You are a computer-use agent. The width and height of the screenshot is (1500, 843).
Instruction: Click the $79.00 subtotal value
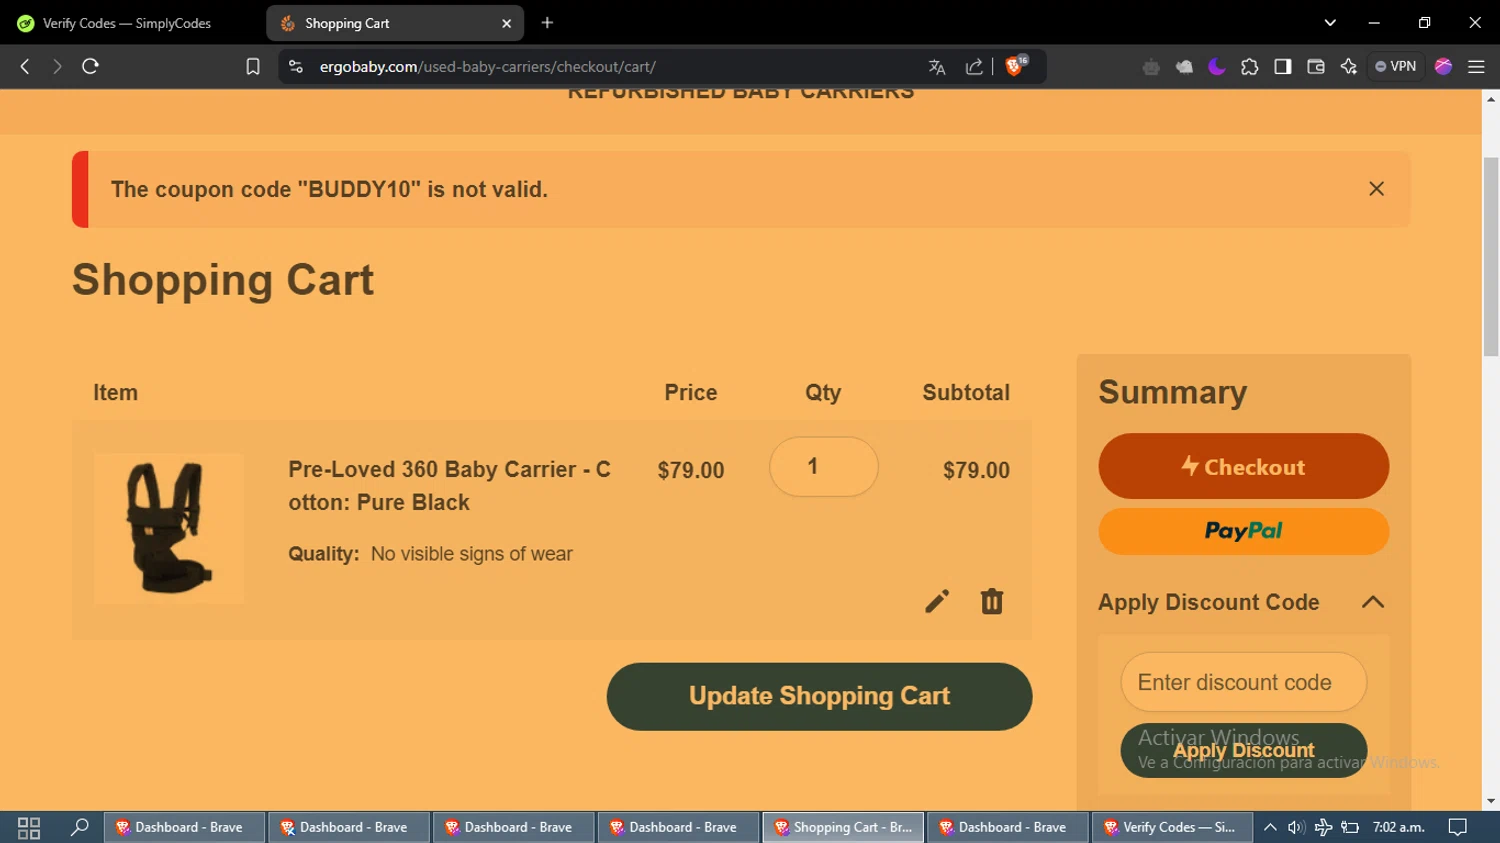pos(976,470)
